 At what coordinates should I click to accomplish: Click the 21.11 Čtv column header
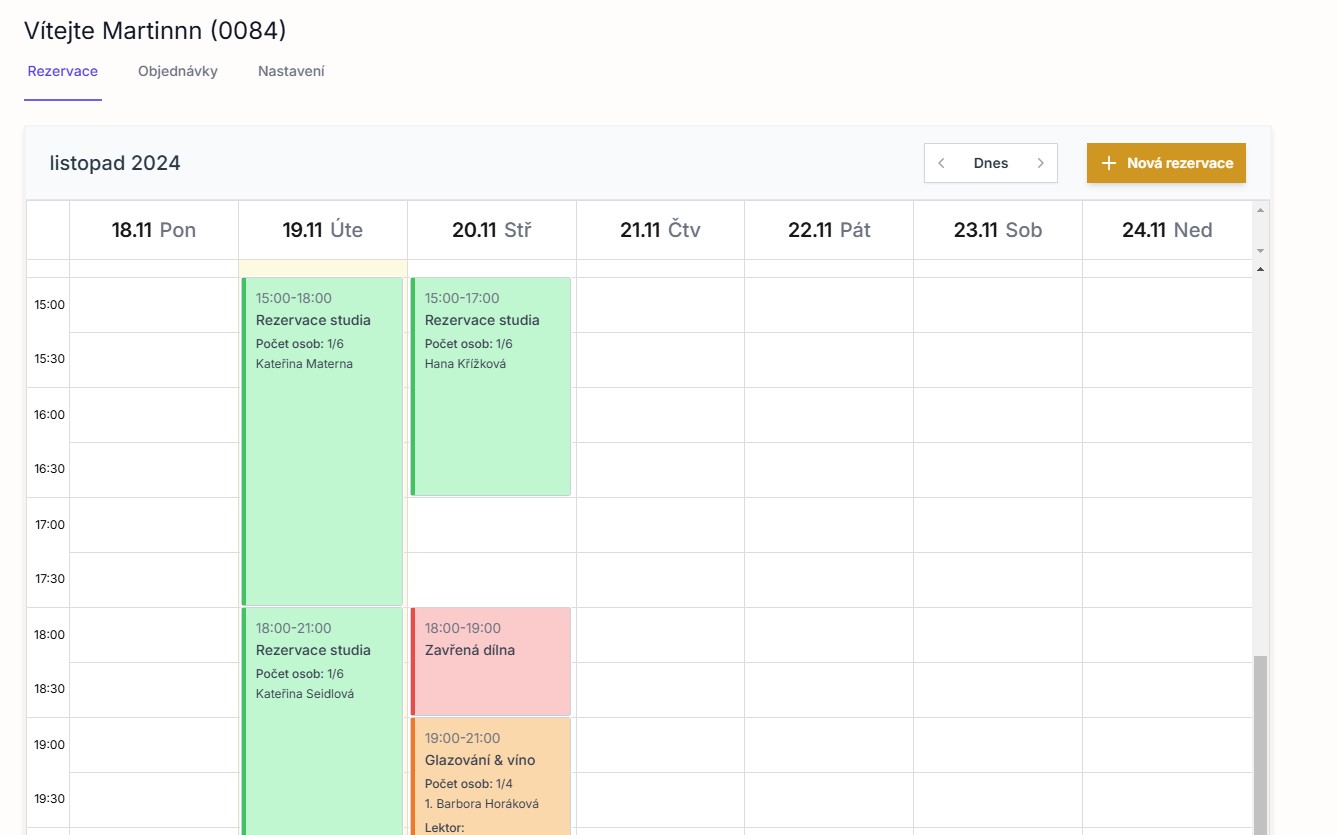coord(660,230)
